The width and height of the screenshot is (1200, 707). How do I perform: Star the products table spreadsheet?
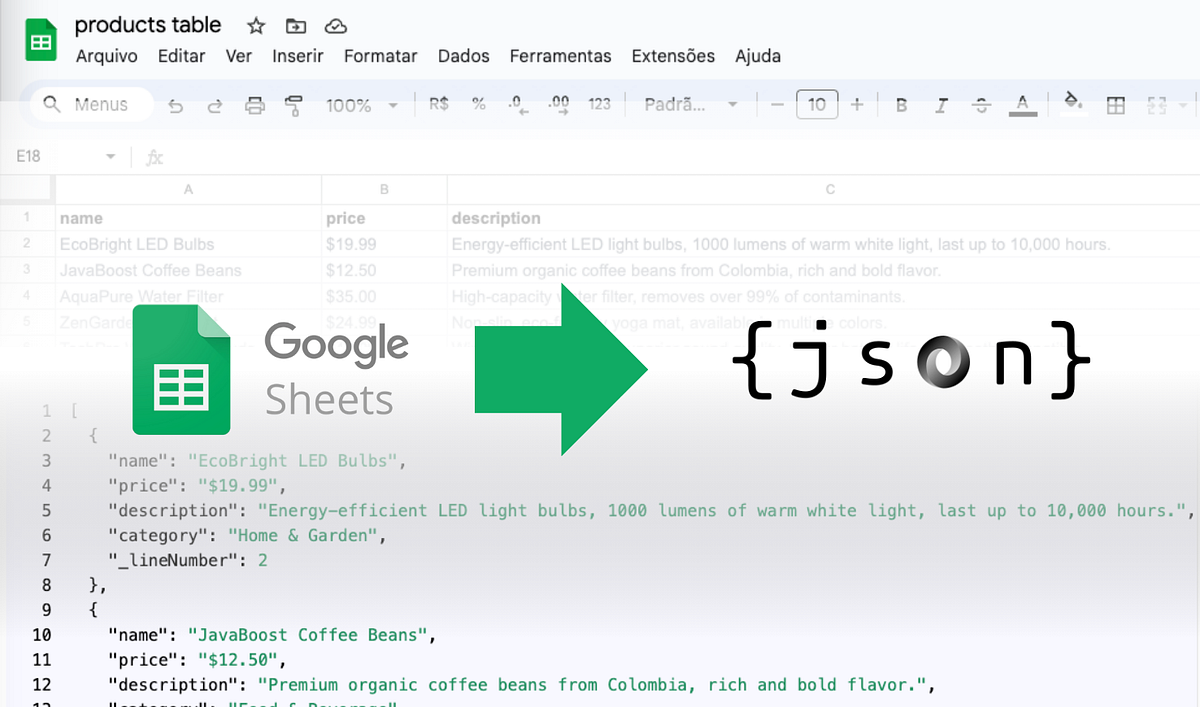coord(255,25)
